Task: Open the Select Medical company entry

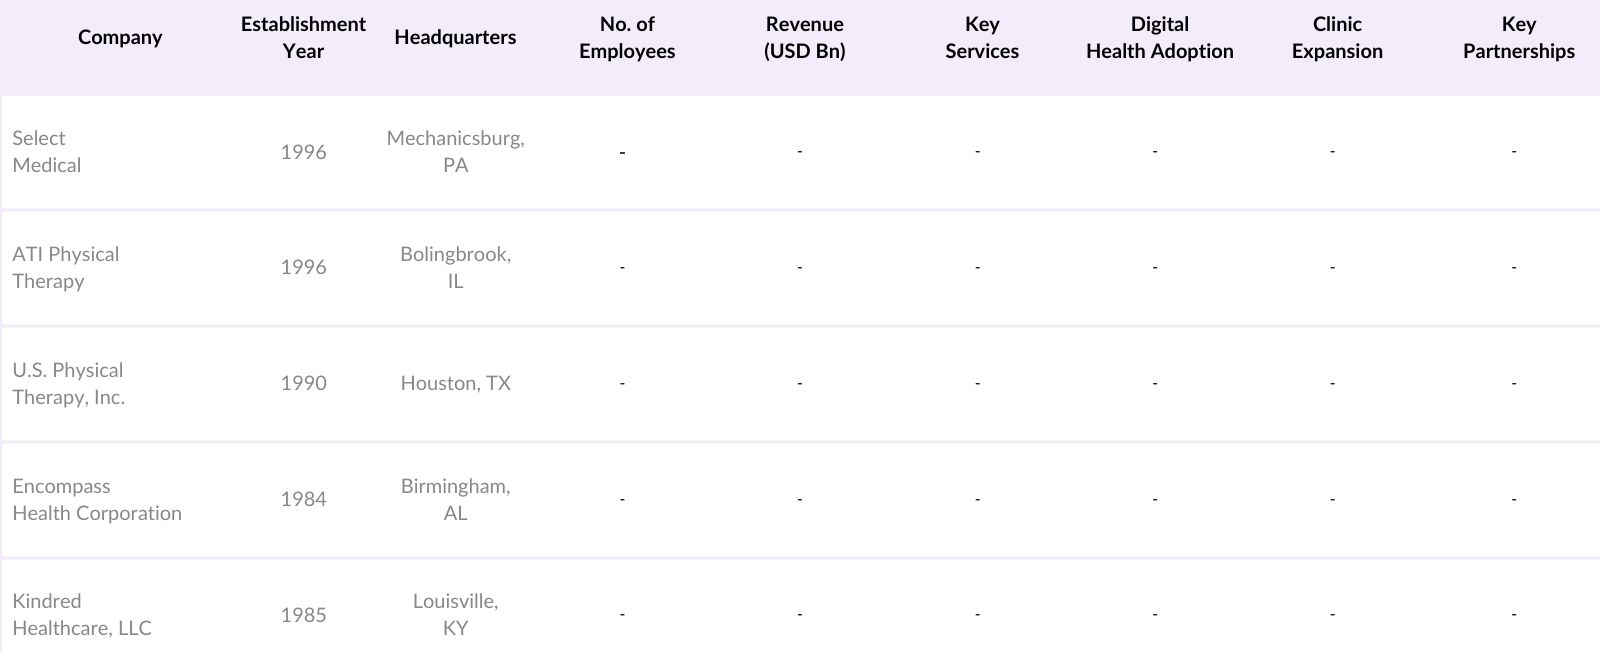Action: click(47, 151)
